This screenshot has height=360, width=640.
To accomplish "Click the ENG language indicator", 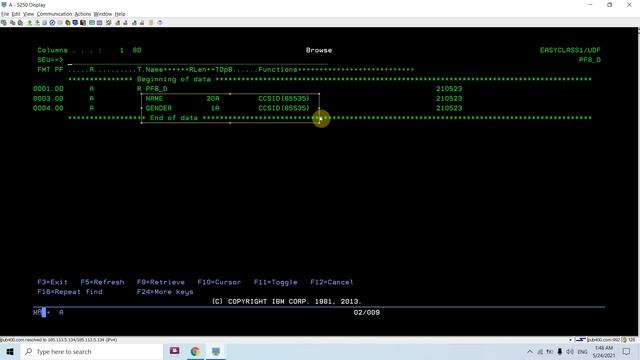I will (x=582, y=351).
